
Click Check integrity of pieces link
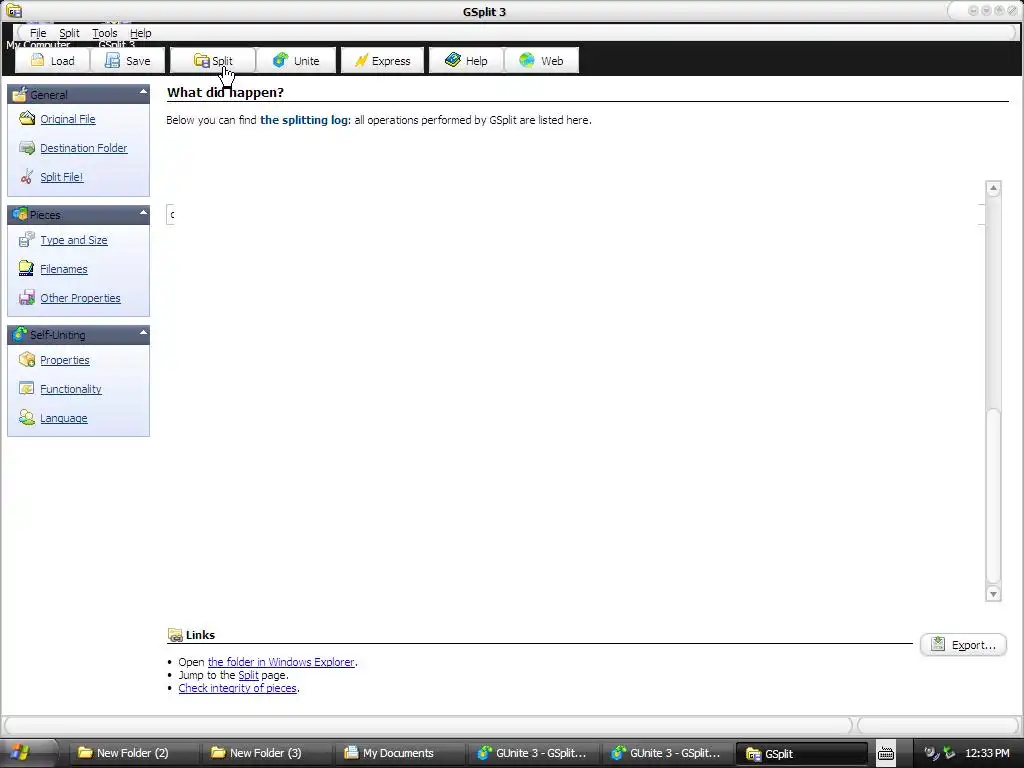point(238,688)
